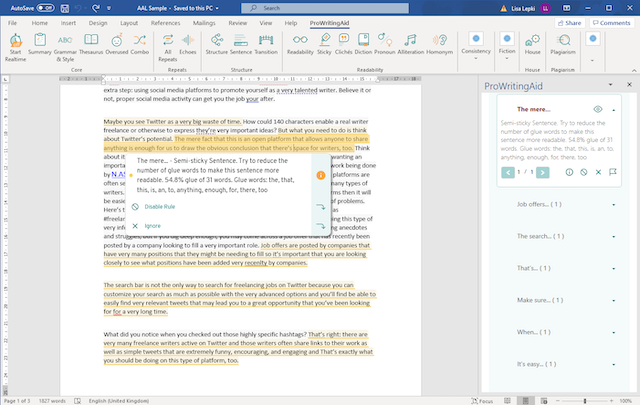This screenshot has height=405, width=640.
Task: Expand the 'That's... (1)' item
Action: (x=613, y=269)
